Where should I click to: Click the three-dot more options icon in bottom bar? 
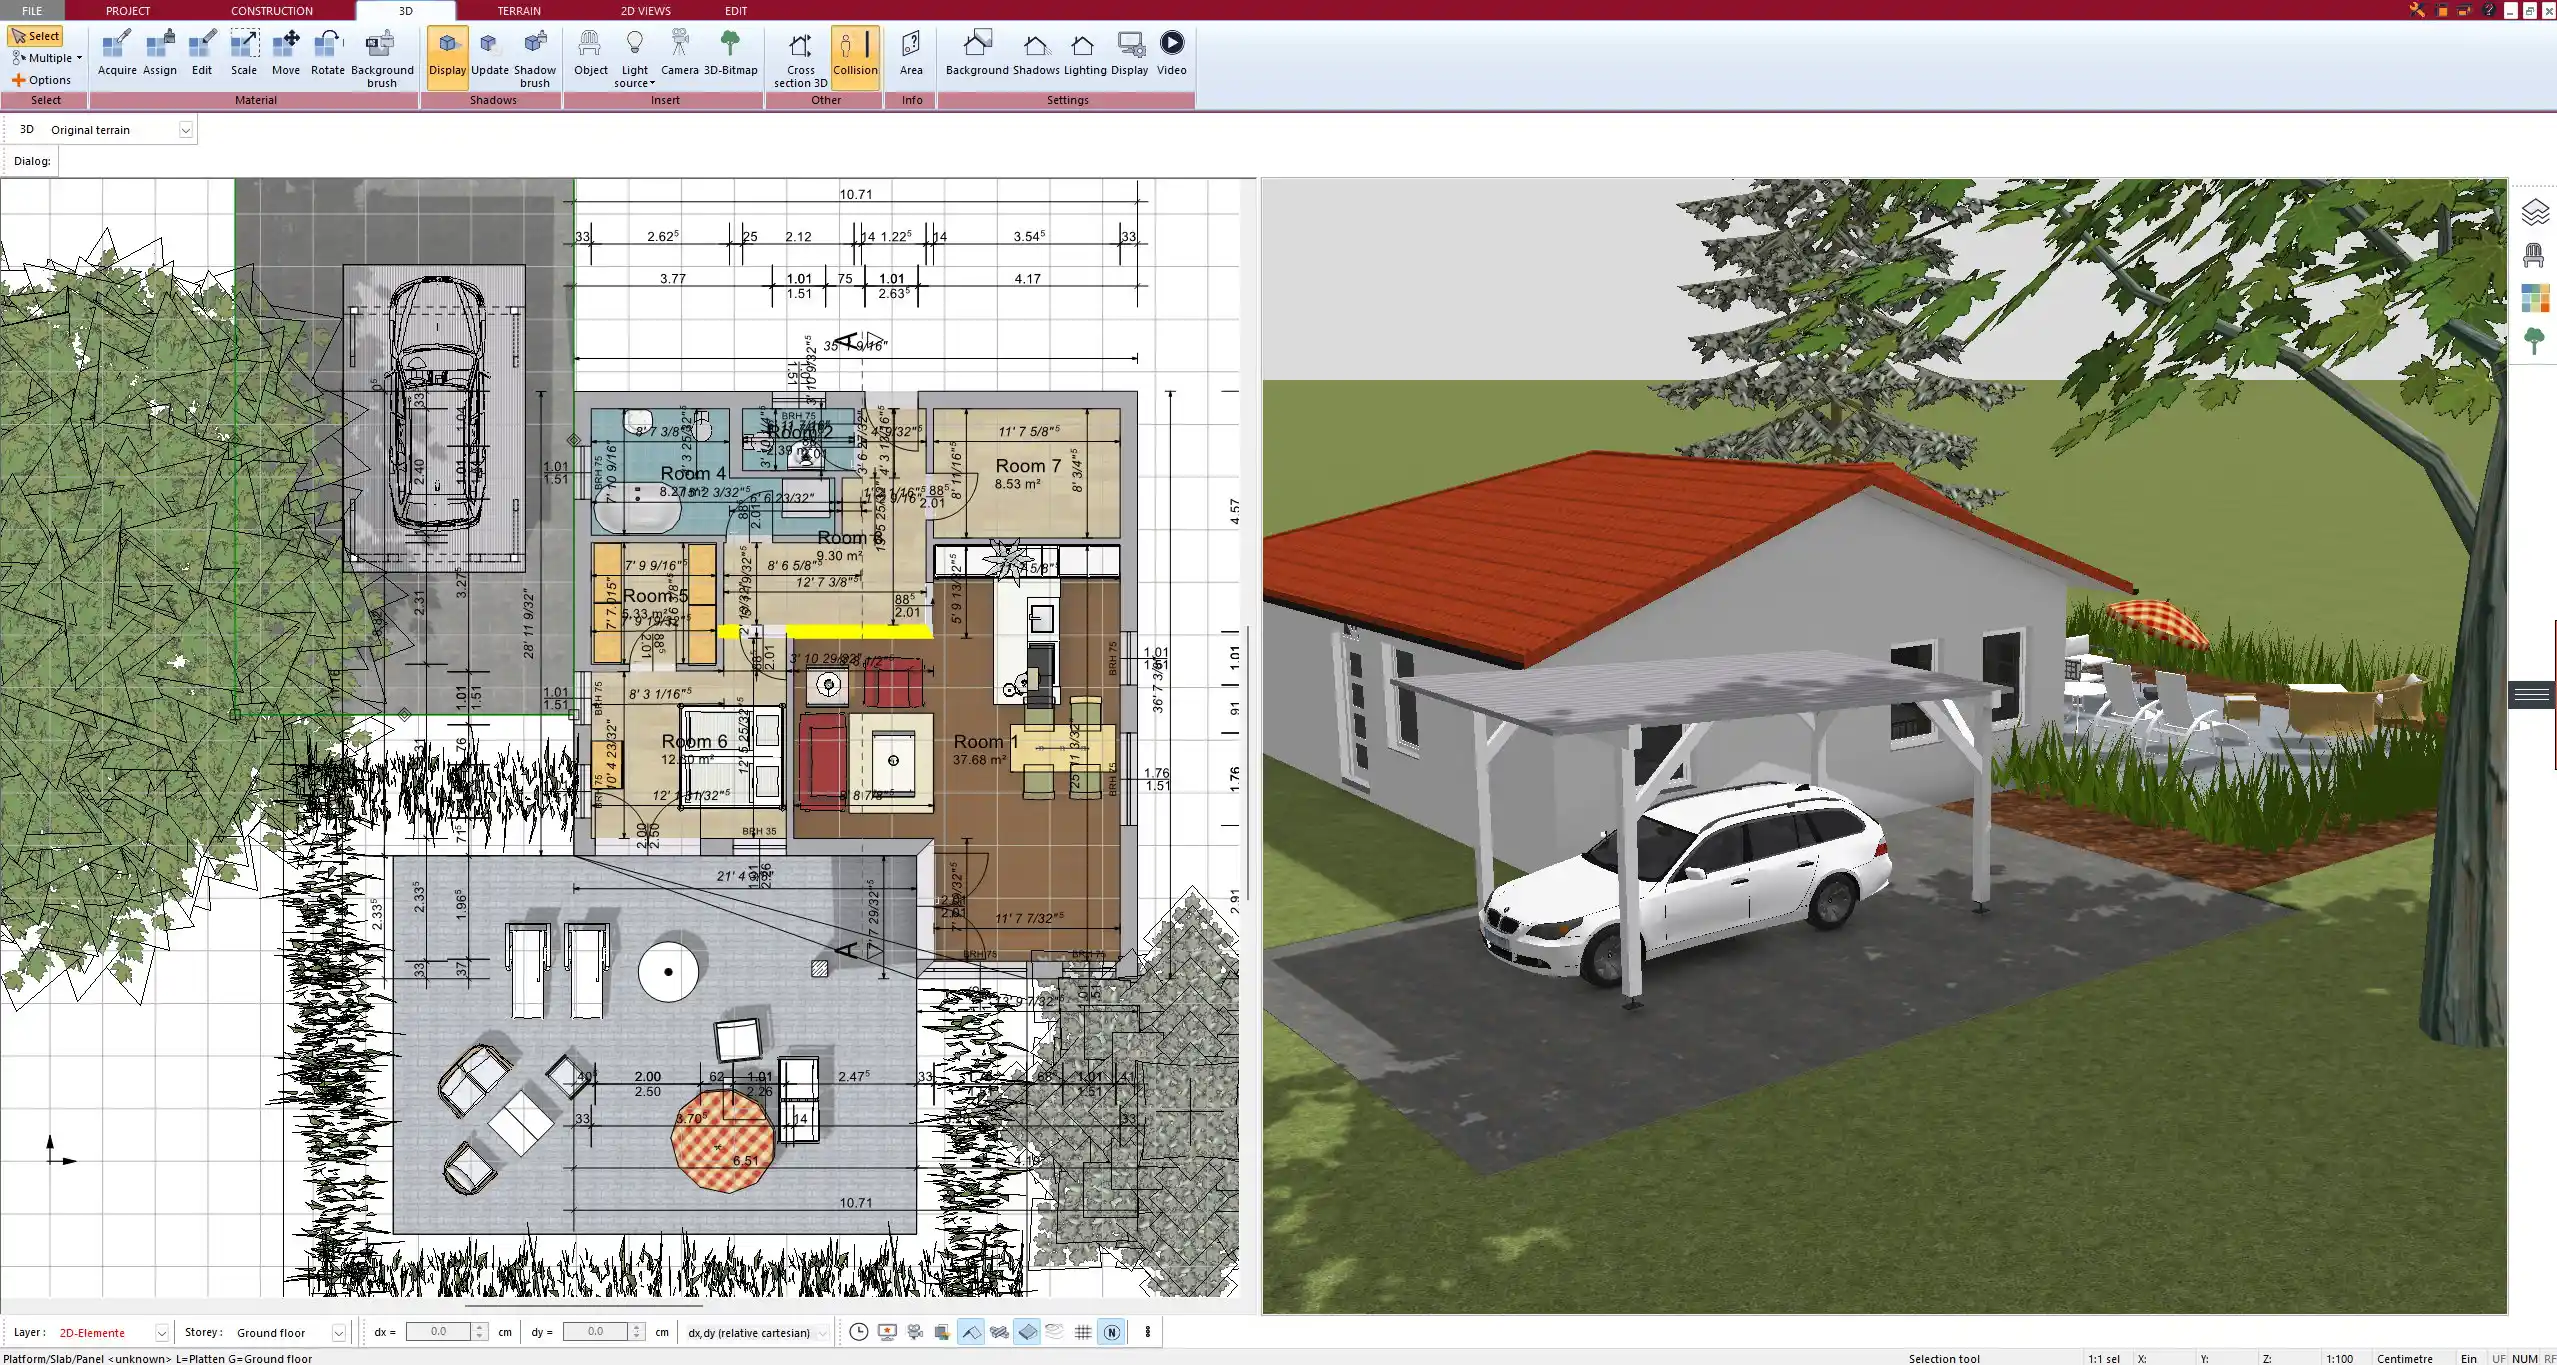pyautogui.click(x=1148, y=1332)
